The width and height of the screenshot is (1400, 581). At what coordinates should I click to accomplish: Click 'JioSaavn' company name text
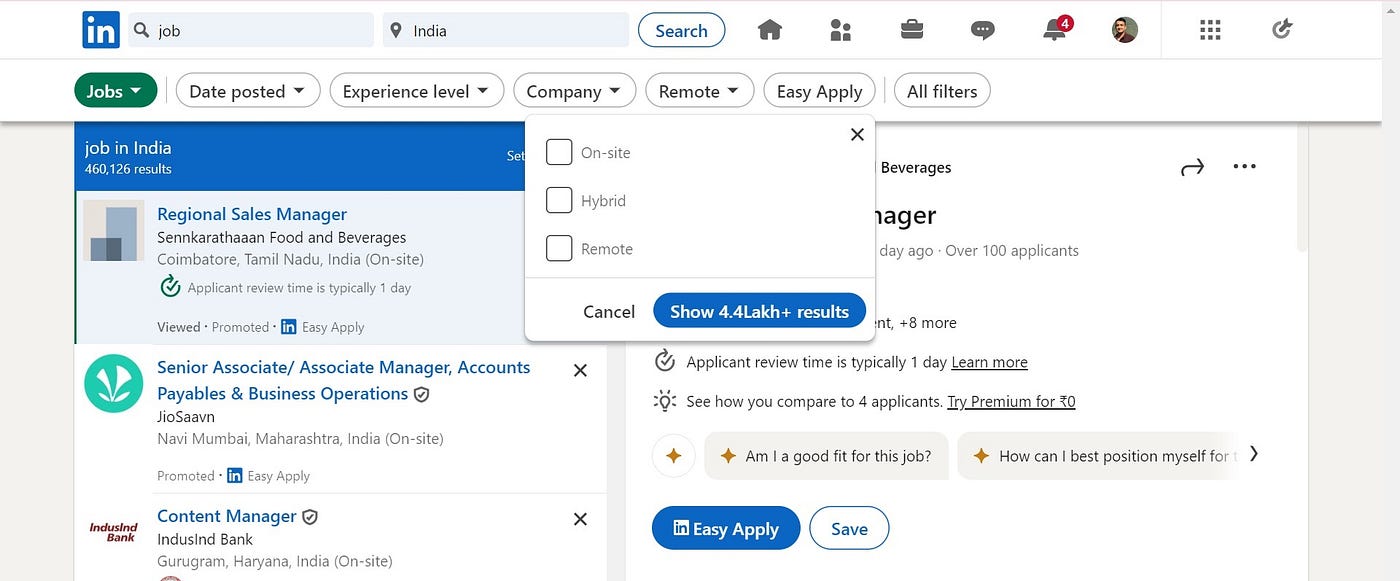[186, 416]
